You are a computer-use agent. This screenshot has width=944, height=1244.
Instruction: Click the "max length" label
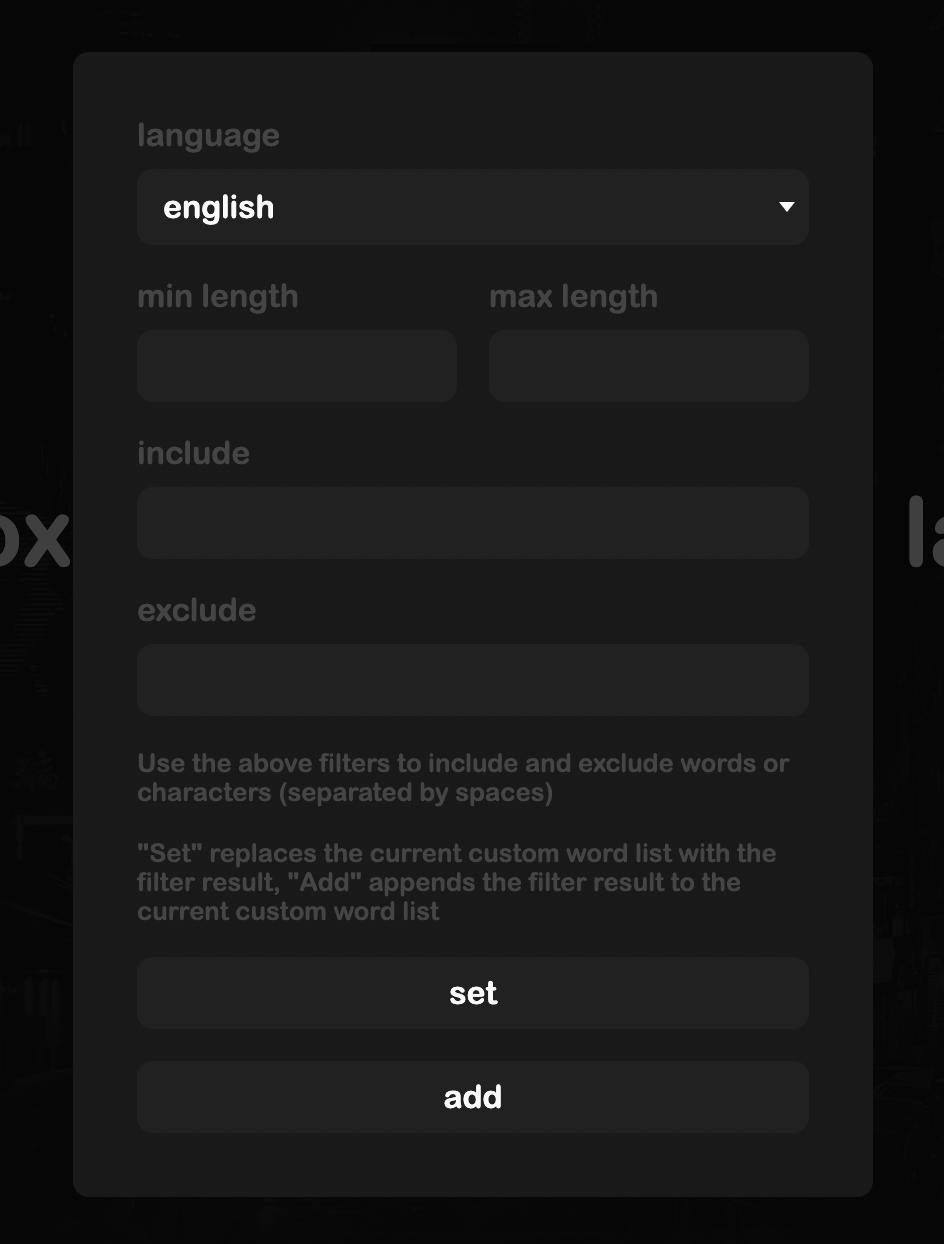tap(573, 297)
